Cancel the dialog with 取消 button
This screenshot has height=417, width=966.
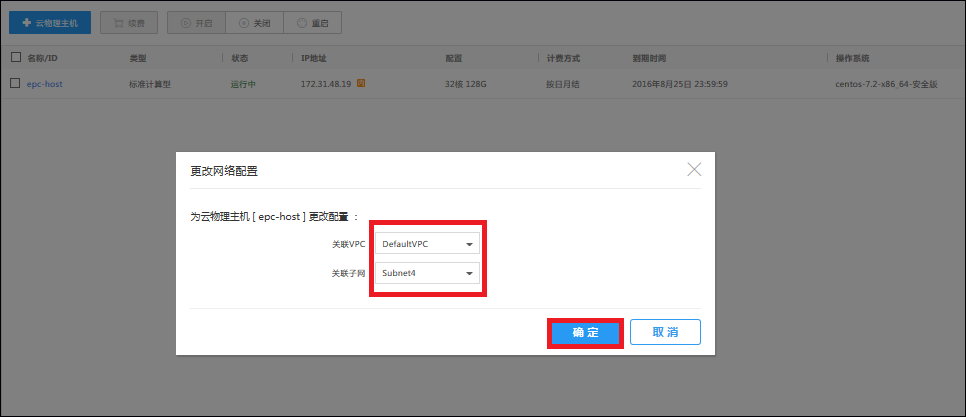(665, 332)
